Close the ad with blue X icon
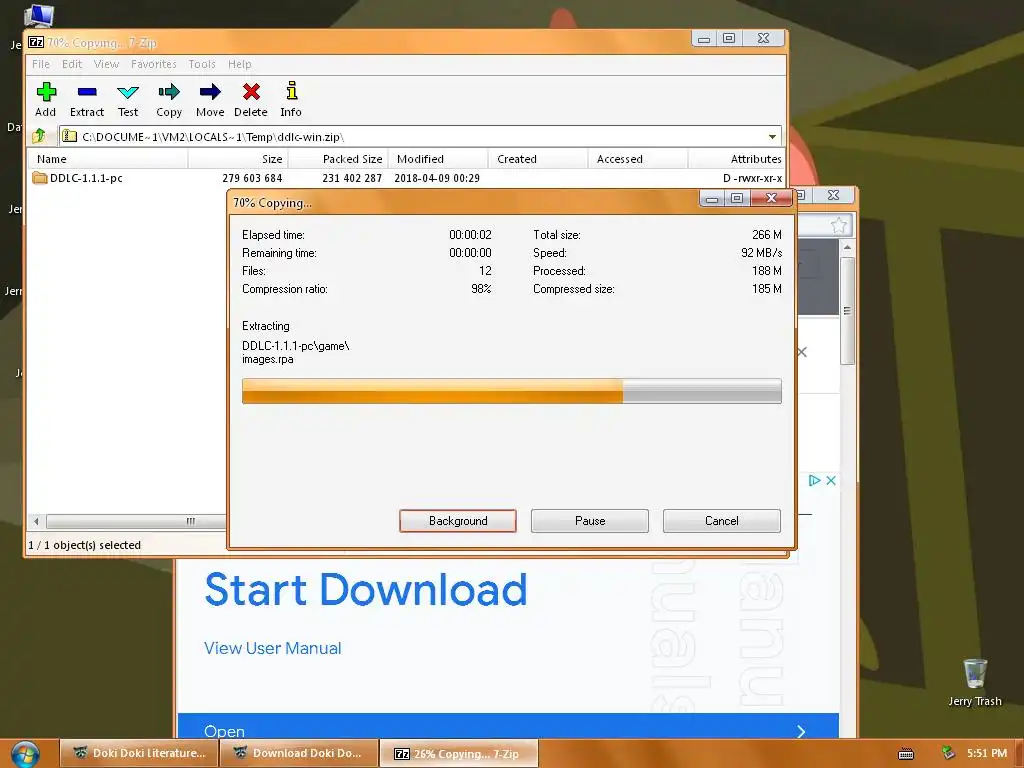Viewport: 1024px width, 768px height. 831,481
